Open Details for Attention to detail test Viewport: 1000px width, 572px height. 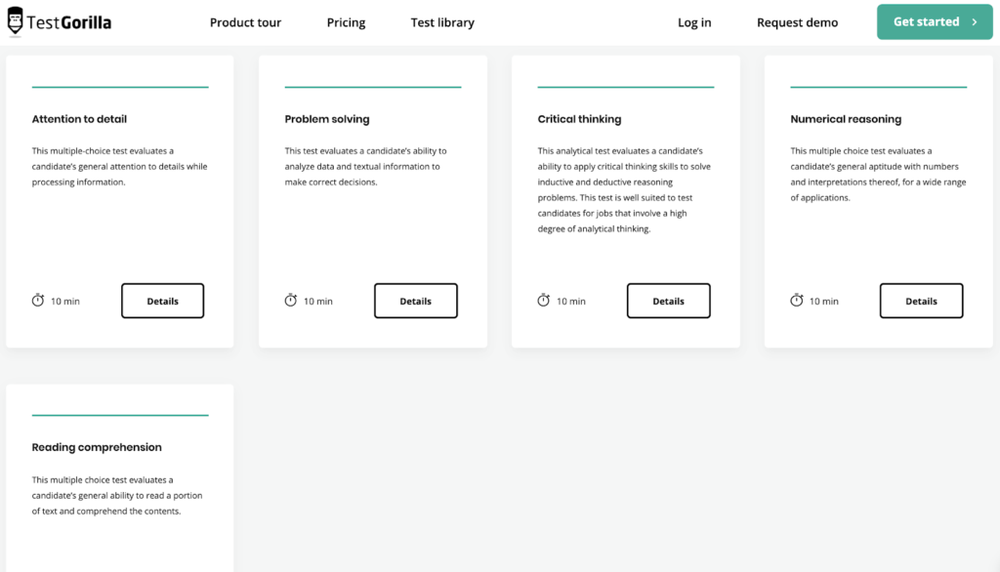163,301
